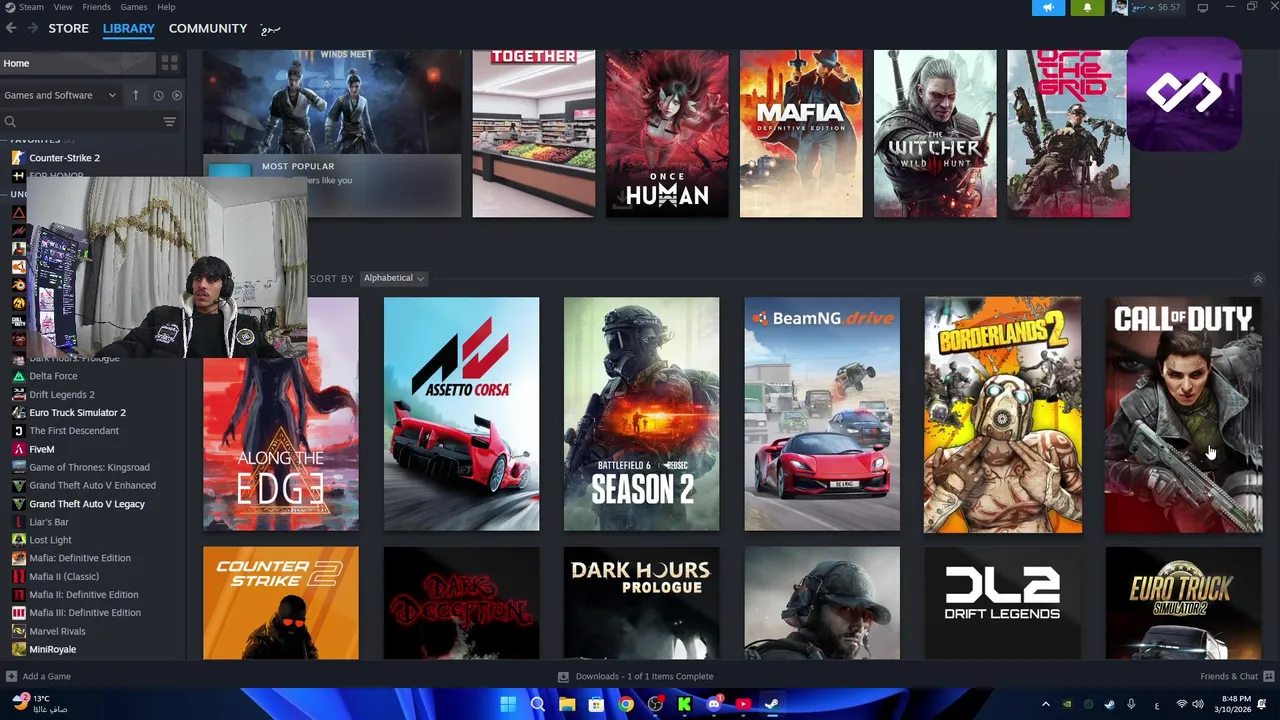Toggle the recent activity clock filter
Image resolution: width=1280 pixels, height=720 pixels.
[158, 95]
